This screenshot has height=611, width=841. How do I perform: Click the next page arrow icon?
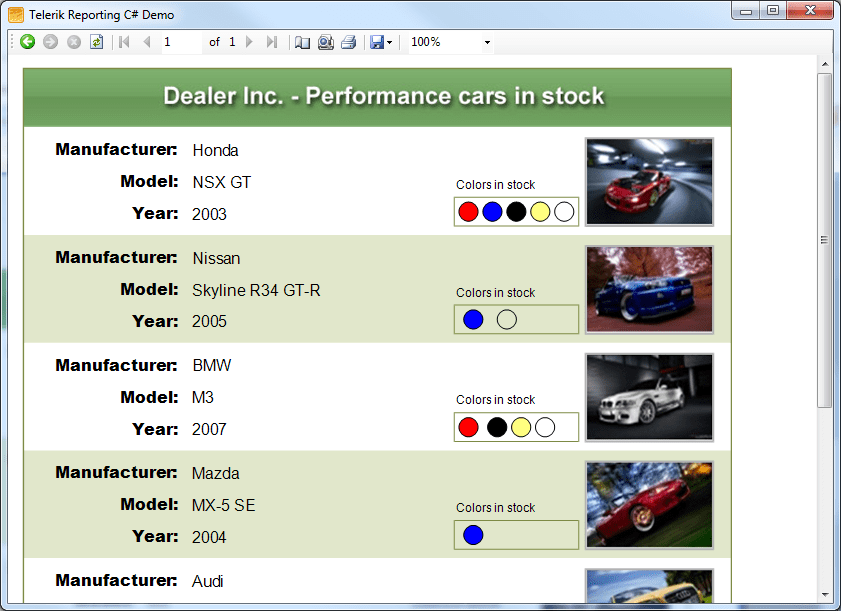(x=248, y=42)
